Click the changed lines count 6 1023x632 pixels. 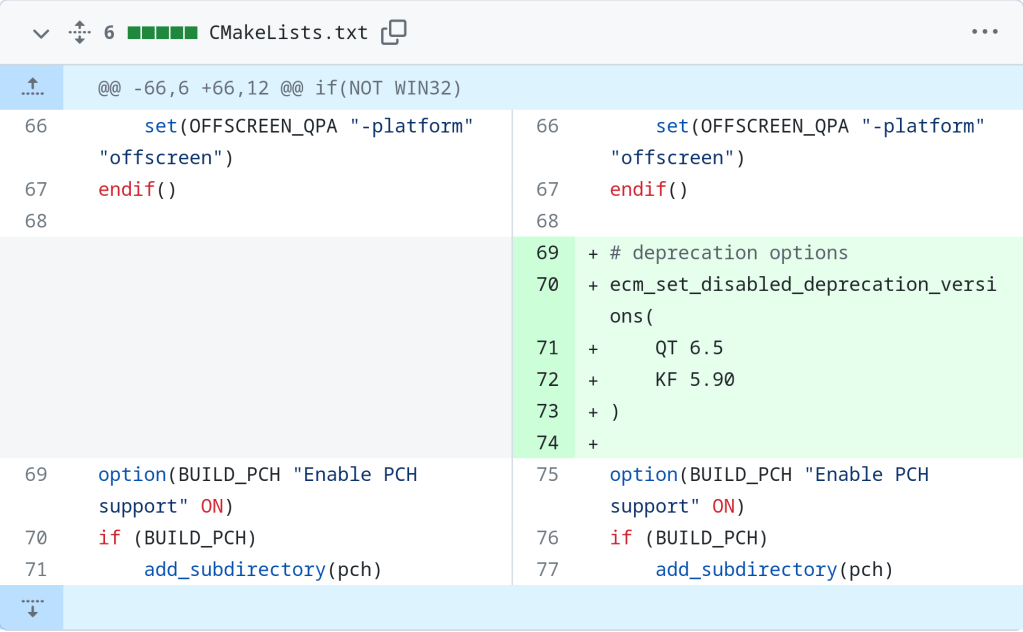(x=109, y=33)
